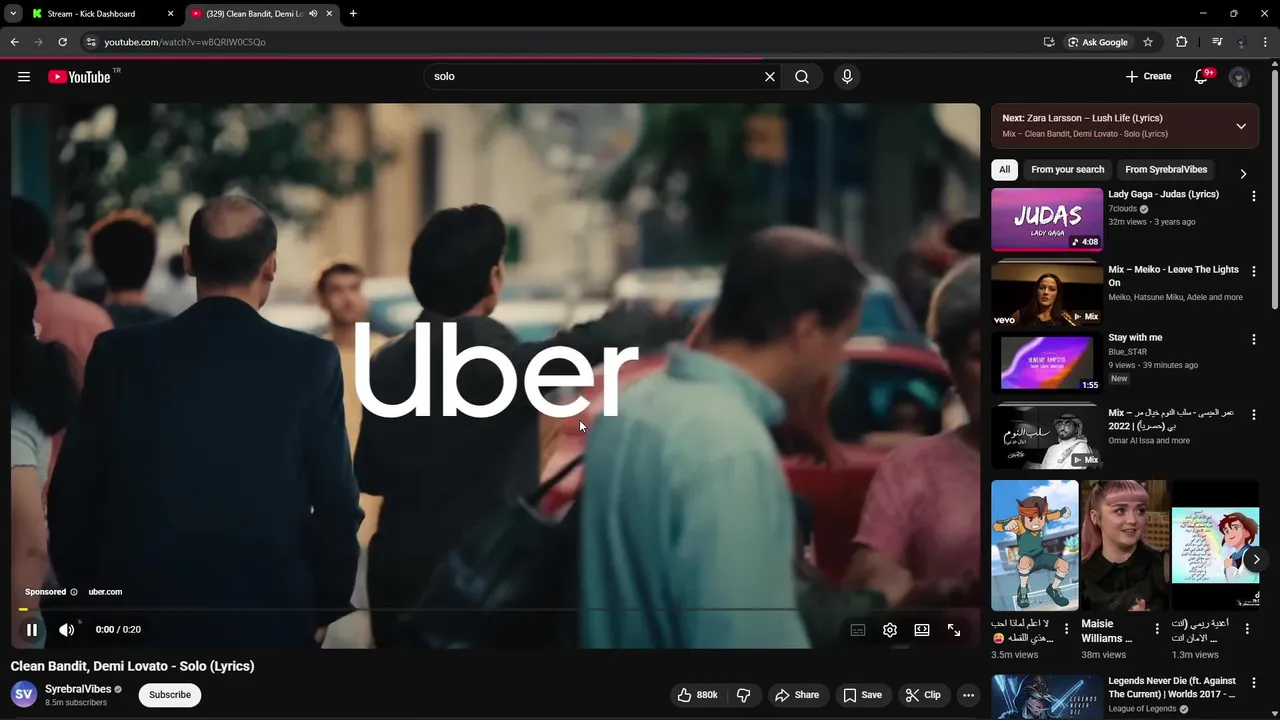The height and width of the screenshot is (720, 1280).
Task: Visit the uber.com sponsor link
Action: pos(105,592)
